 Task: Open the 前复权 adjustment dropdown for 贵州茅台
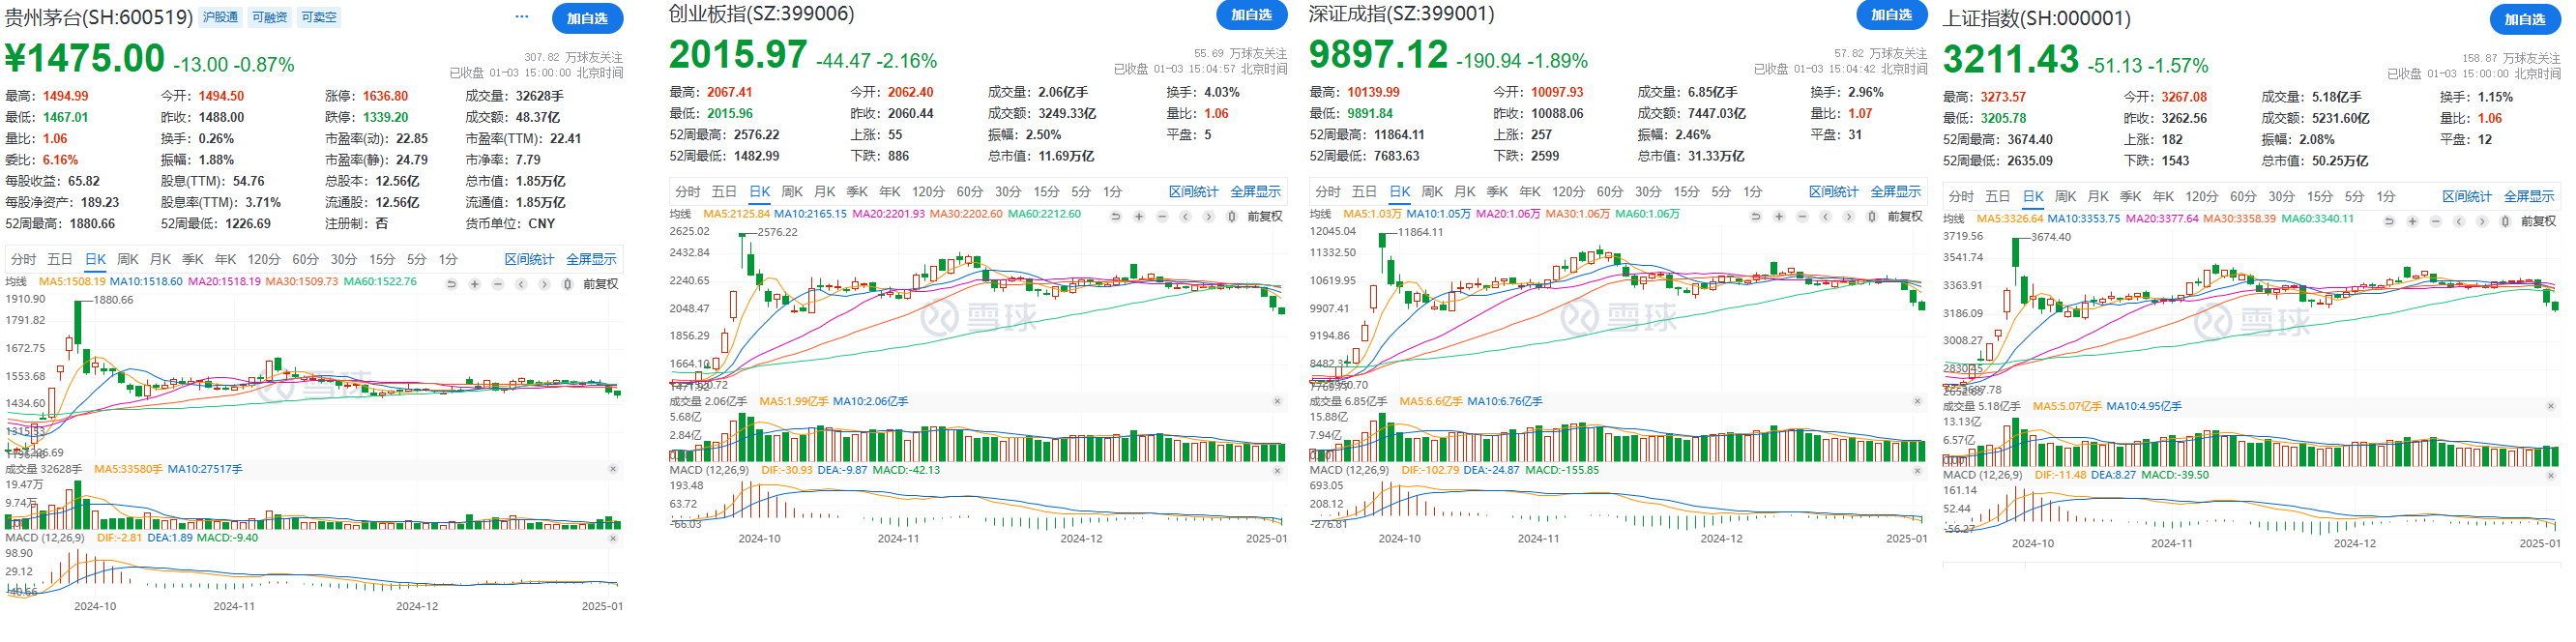tap(600, 284)
